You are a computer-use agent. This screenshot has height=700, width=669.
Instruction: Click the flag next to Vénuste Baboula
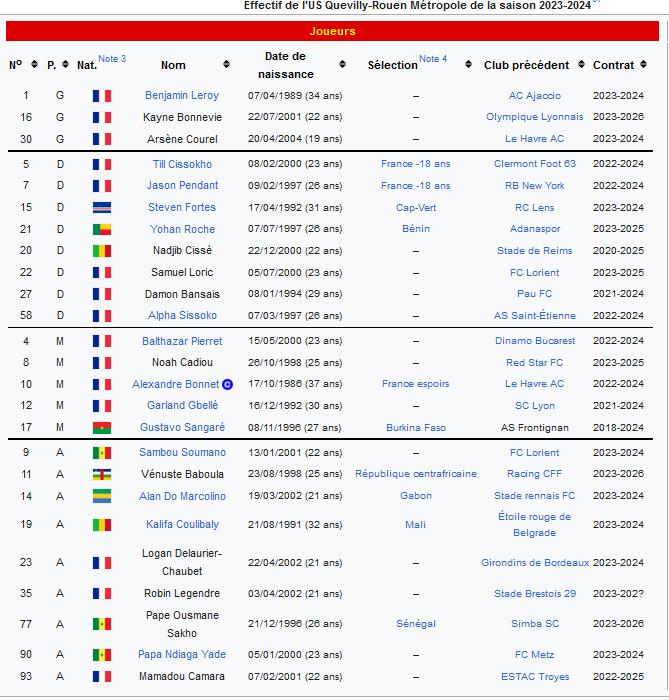102,474
